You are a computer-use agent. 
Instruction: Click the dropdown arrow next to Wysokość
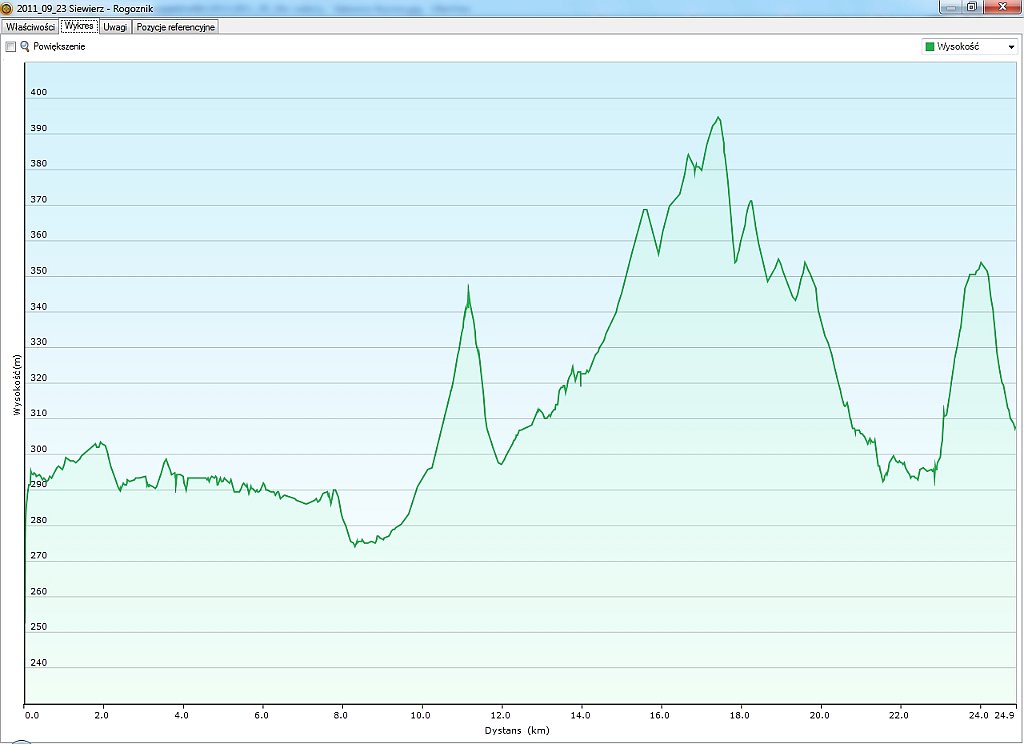point(1011,47)
